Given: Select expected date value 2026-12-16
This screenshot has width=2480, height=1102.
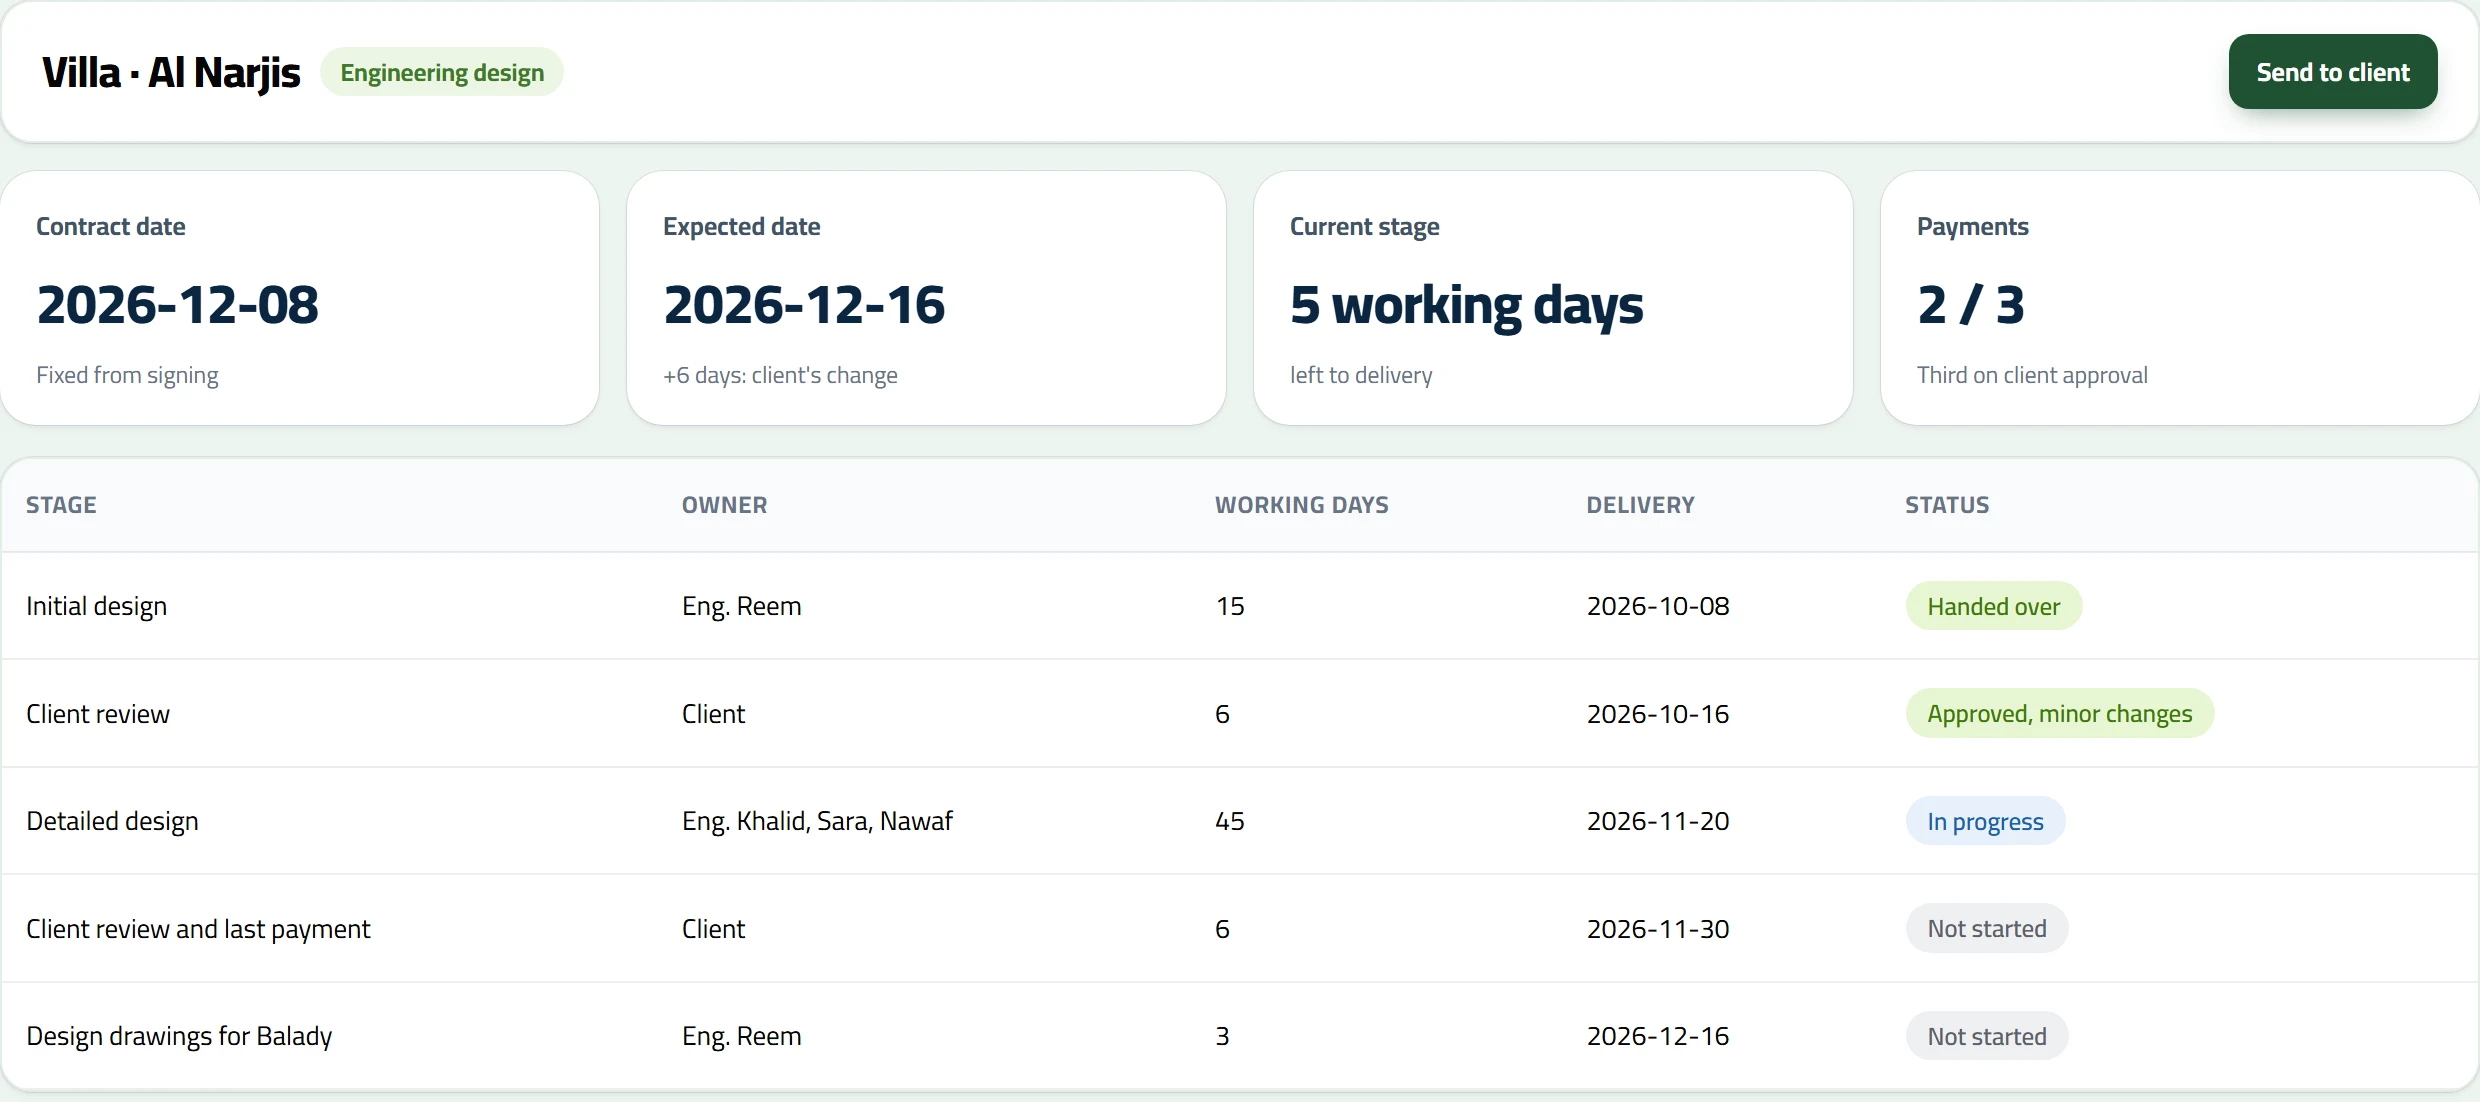Looking at the screenshot, I should pos(804,305).
